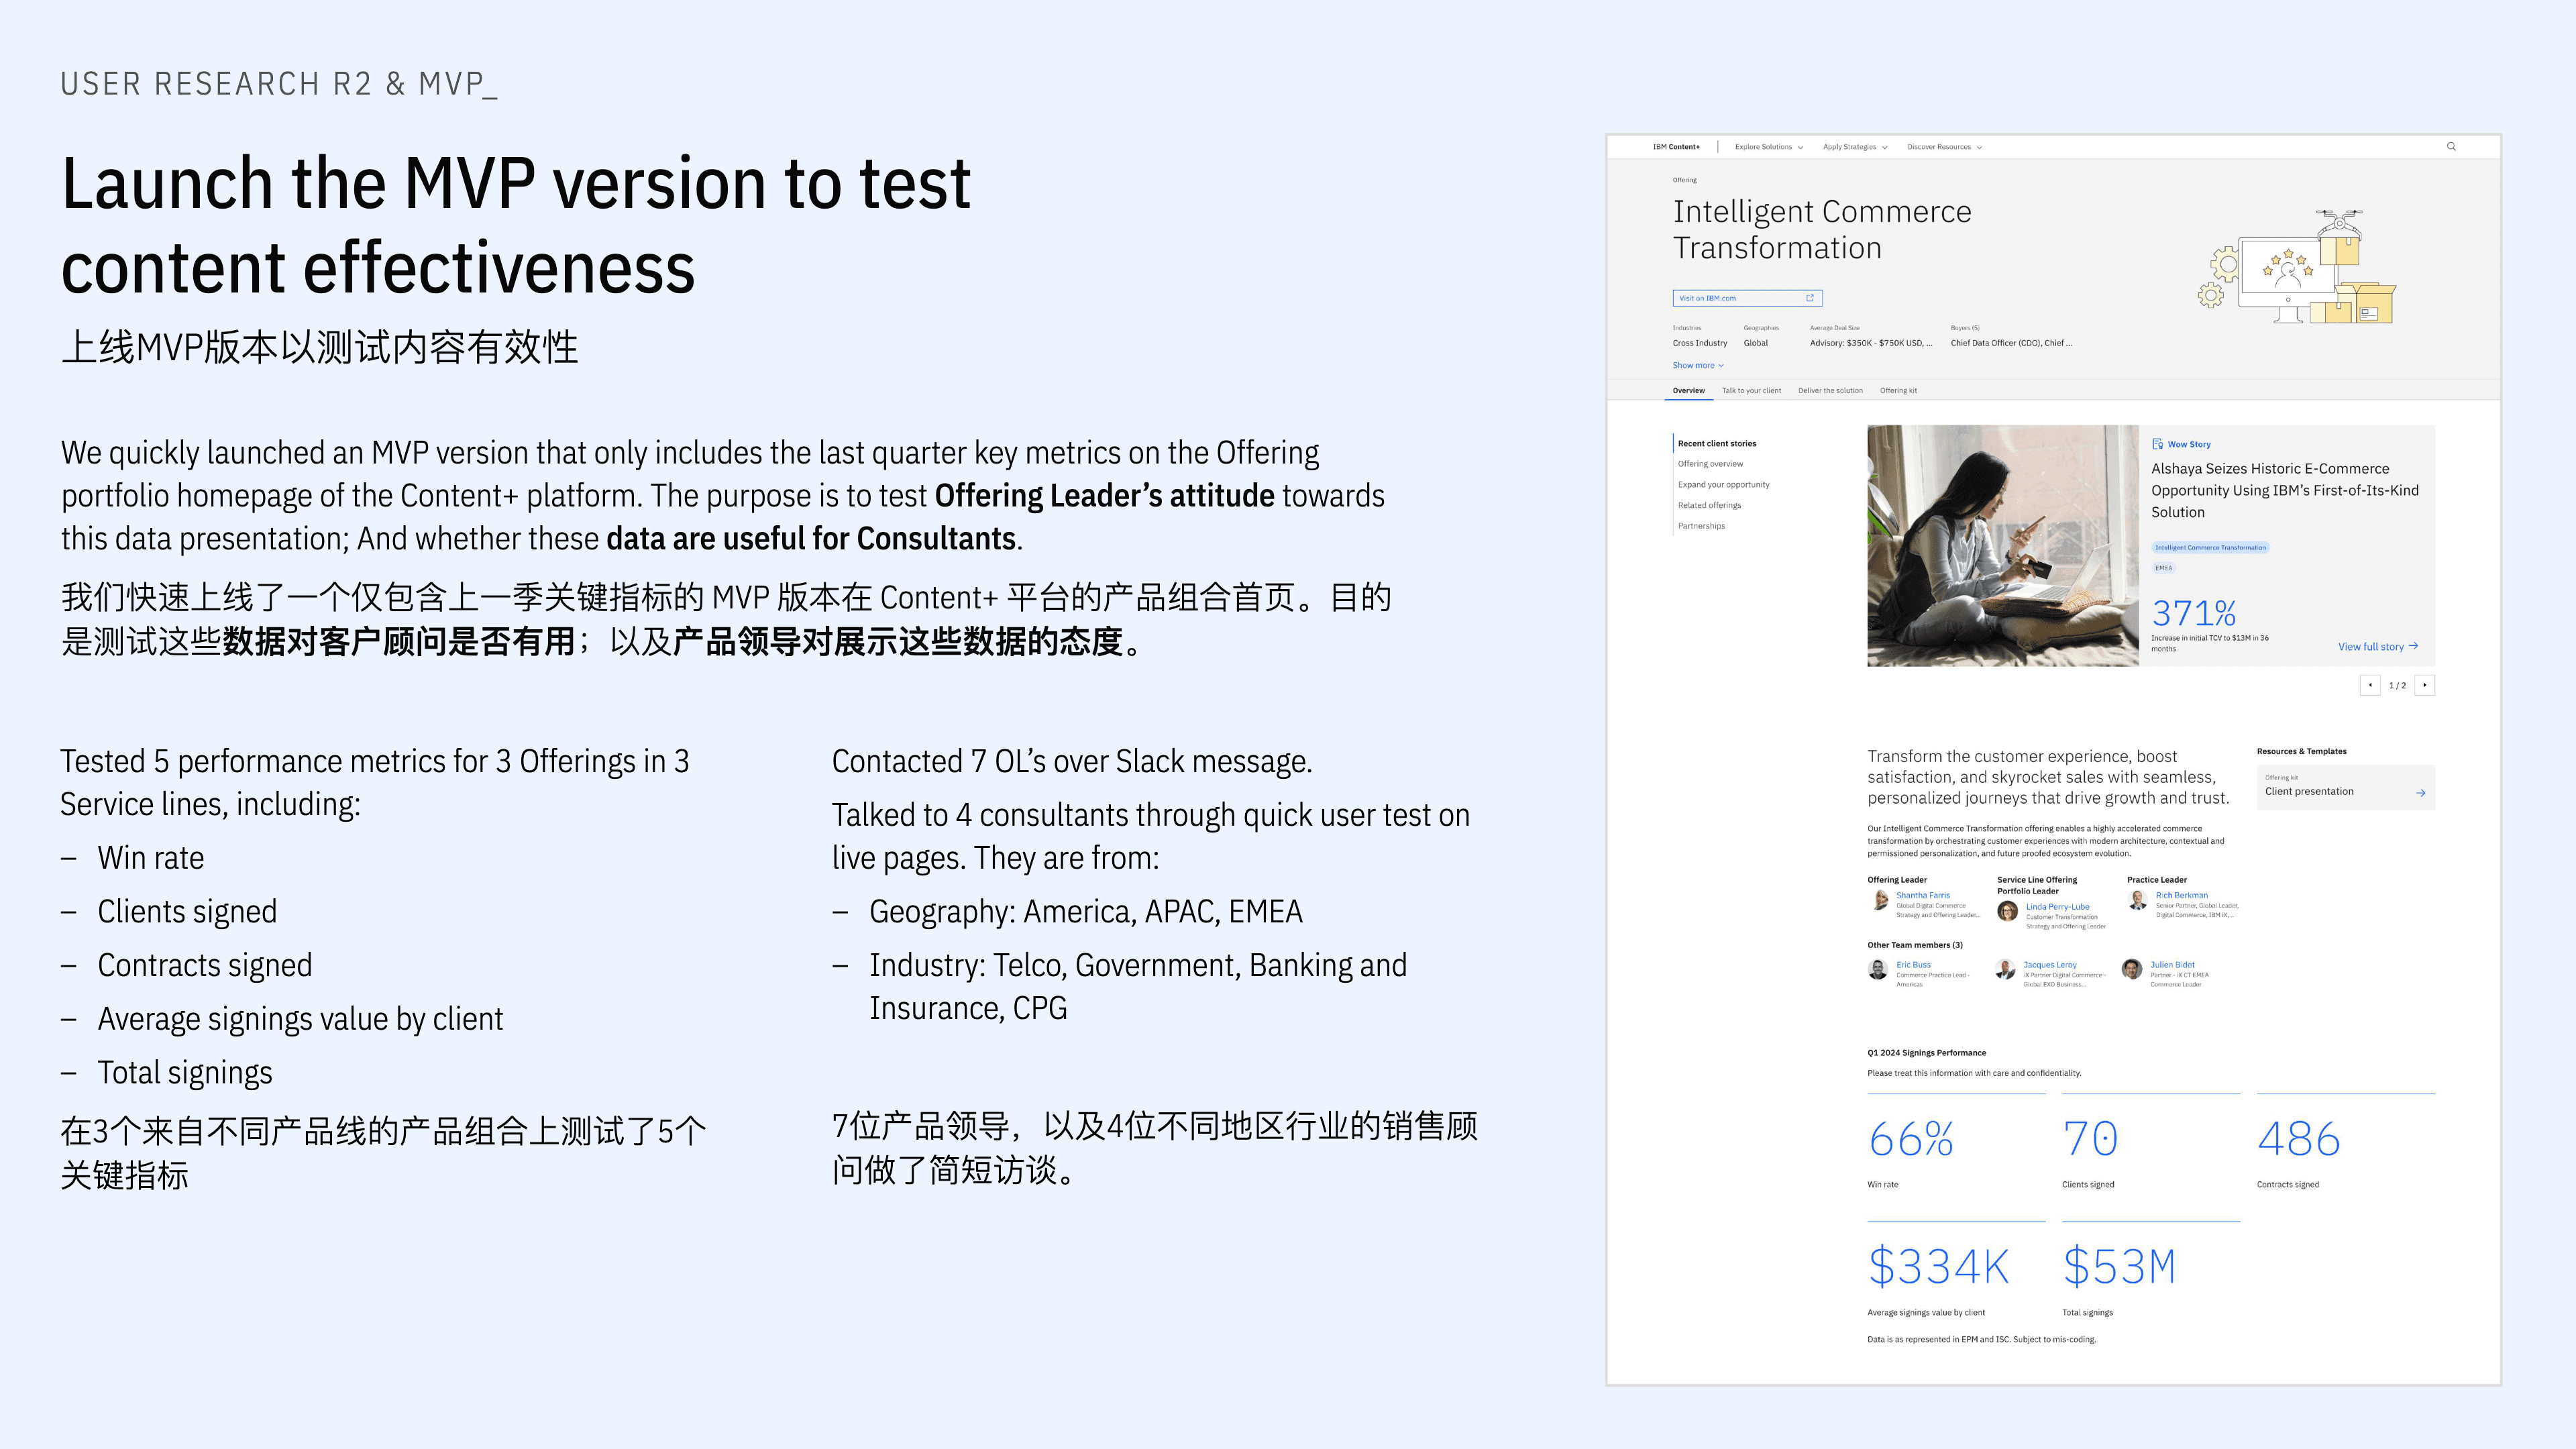Open the Deliver the solution tab
This screenshot has width=2576, height=1449.
[1830, 391]
